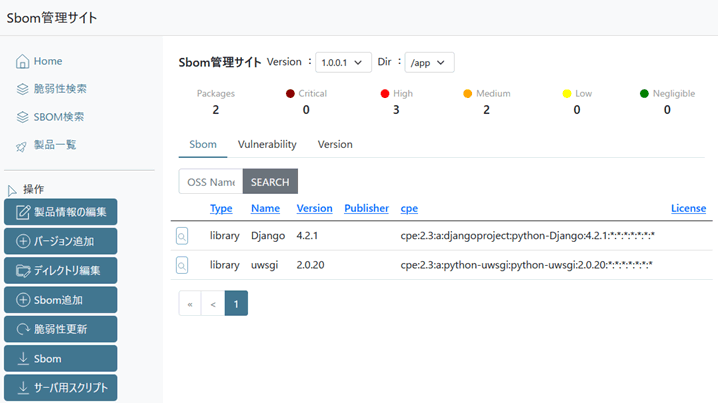Select page 1 in pagination
The image size is (718, 403).
[236, 303]
